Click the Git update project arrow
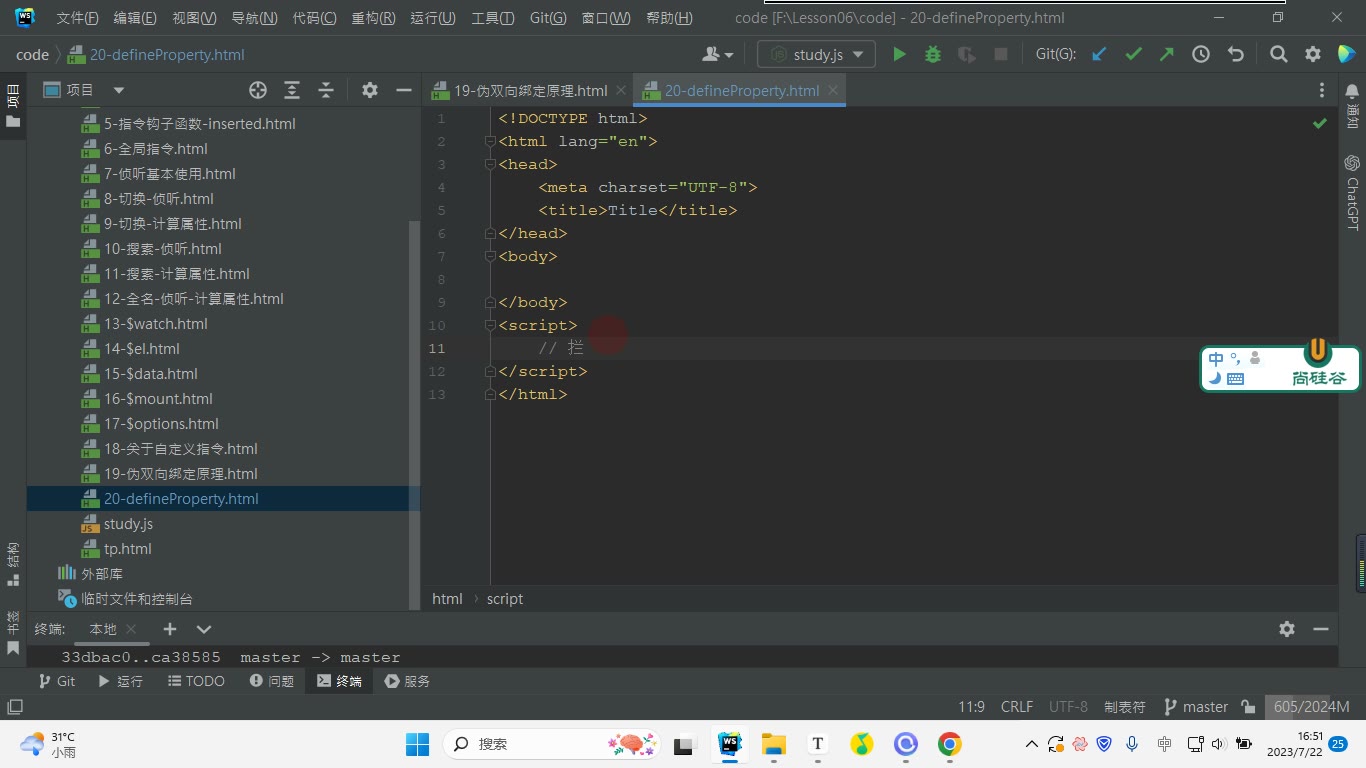The width and height of the screenshot is (1366, 768). [1099, 54]
